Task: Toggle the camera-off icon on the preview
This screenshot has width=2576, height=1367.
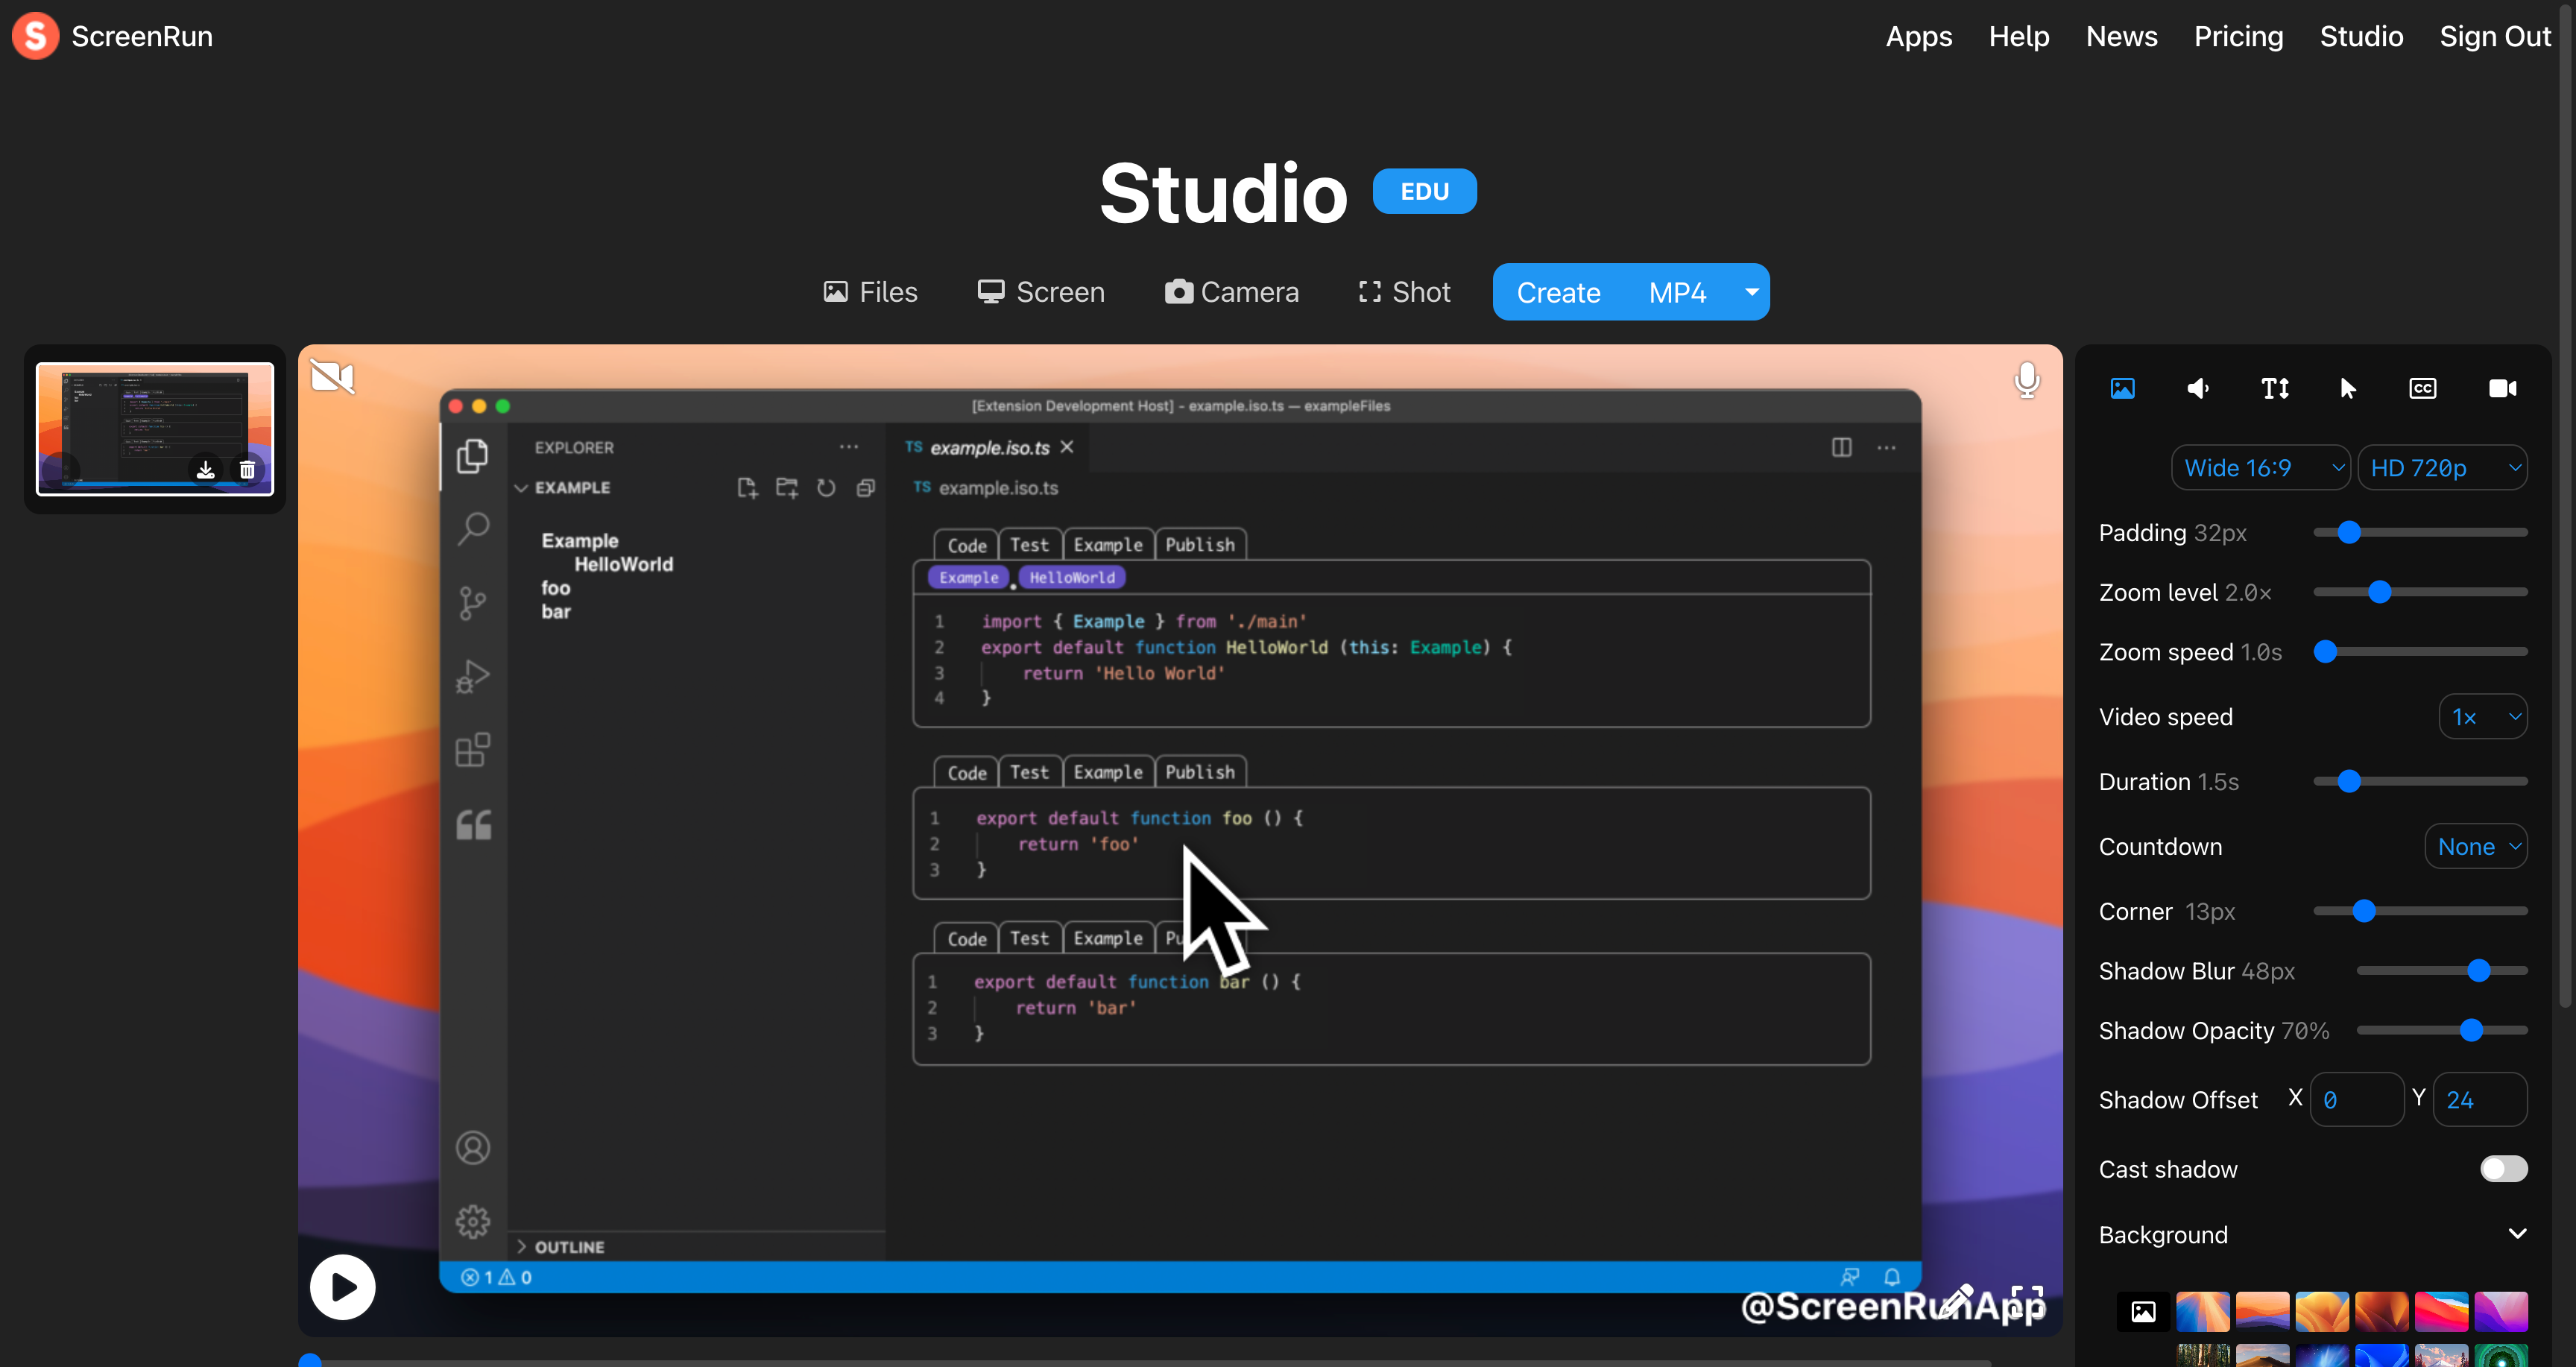Action: click(x=332, y=377)
